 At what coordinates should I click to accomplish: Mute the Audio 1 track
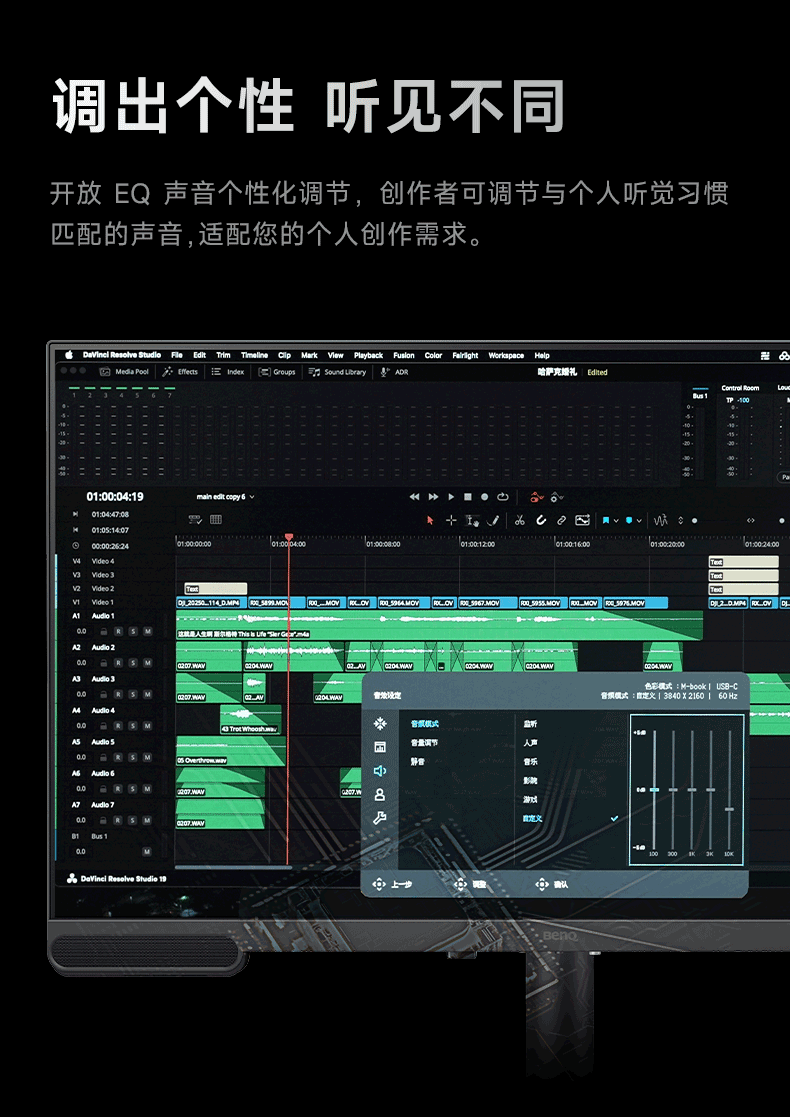pyautogui.click(x=147, y=631)
